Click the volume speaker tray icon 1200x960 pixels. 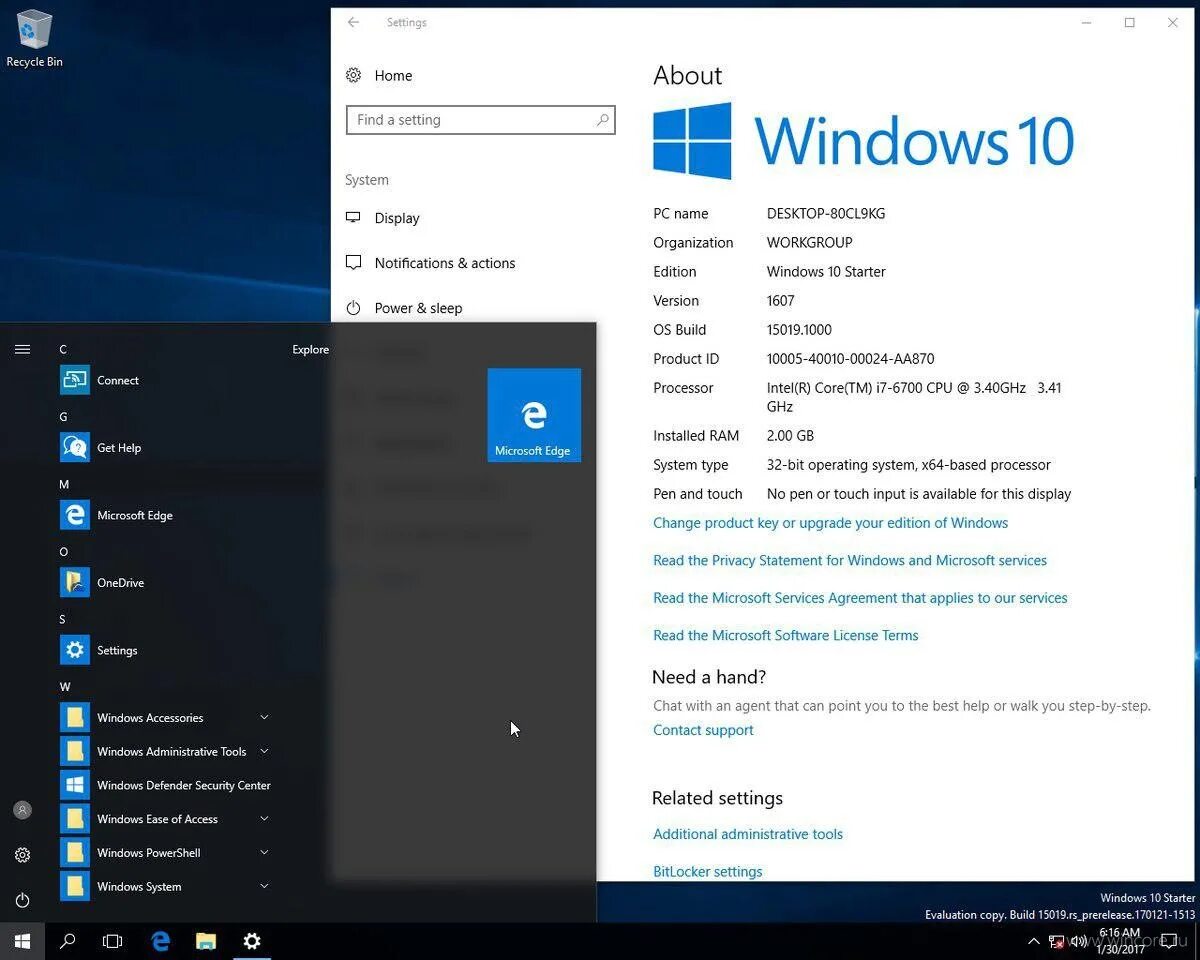[x=1079, y=941]
